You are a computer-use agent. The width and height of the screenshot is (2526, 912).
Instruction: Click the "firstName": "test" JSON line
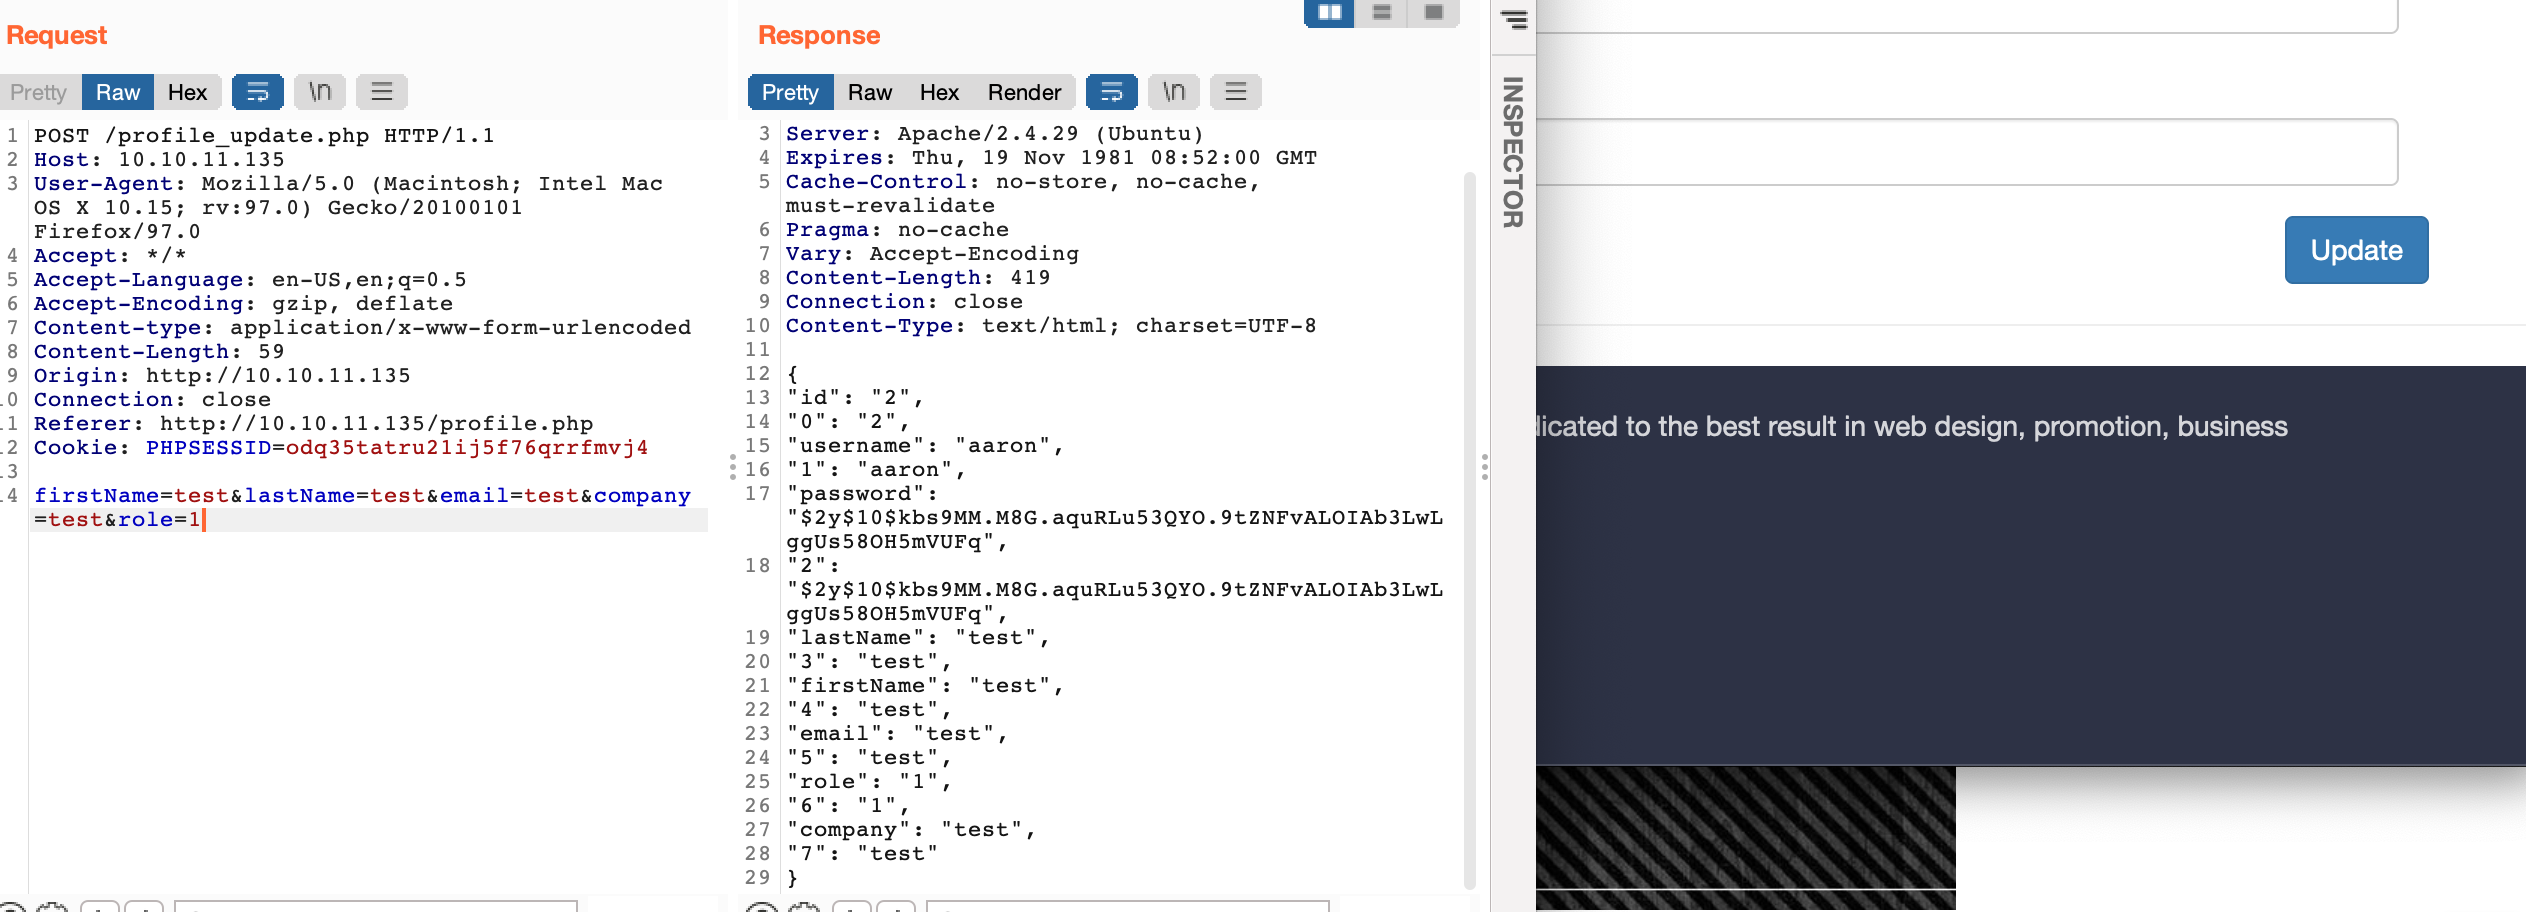[925, 685]
